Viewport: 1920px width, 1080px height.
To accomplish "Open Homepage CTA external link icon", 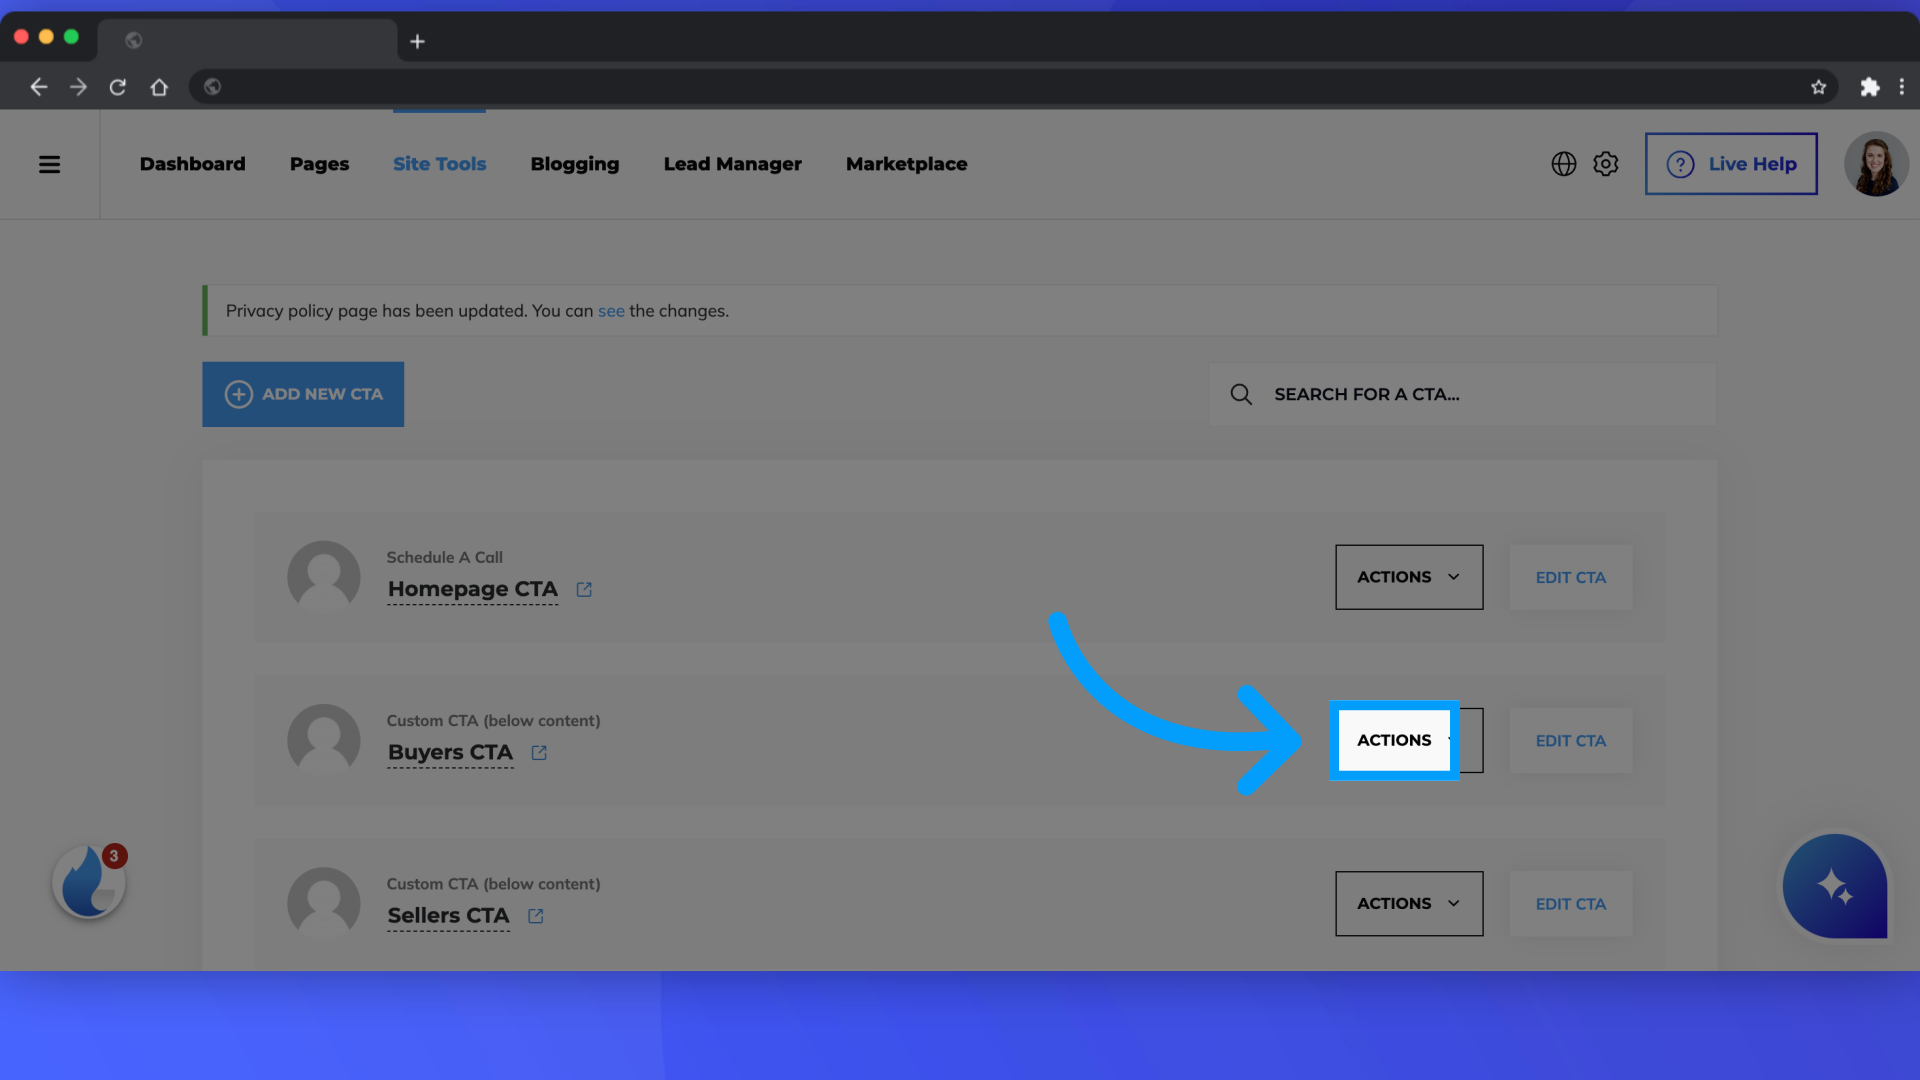I will [584, 590].
